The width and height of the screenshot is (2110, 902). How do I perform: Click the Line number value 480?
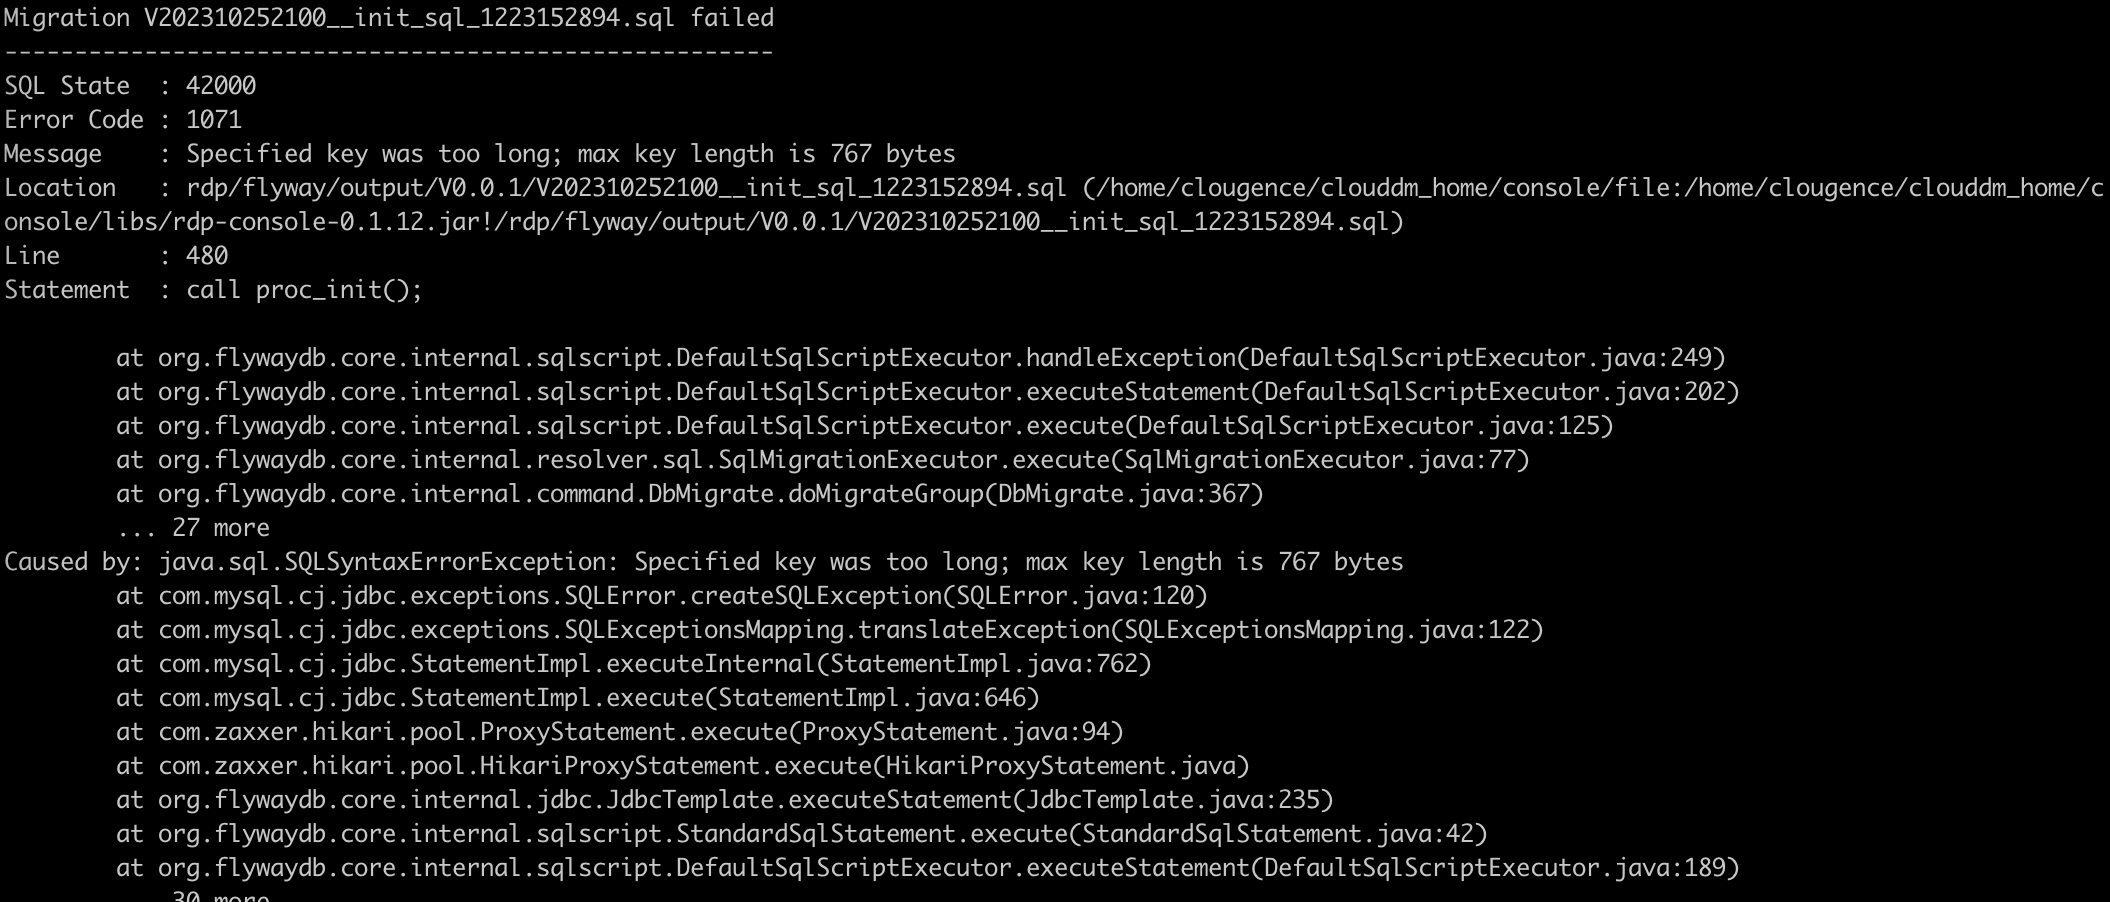207,256
